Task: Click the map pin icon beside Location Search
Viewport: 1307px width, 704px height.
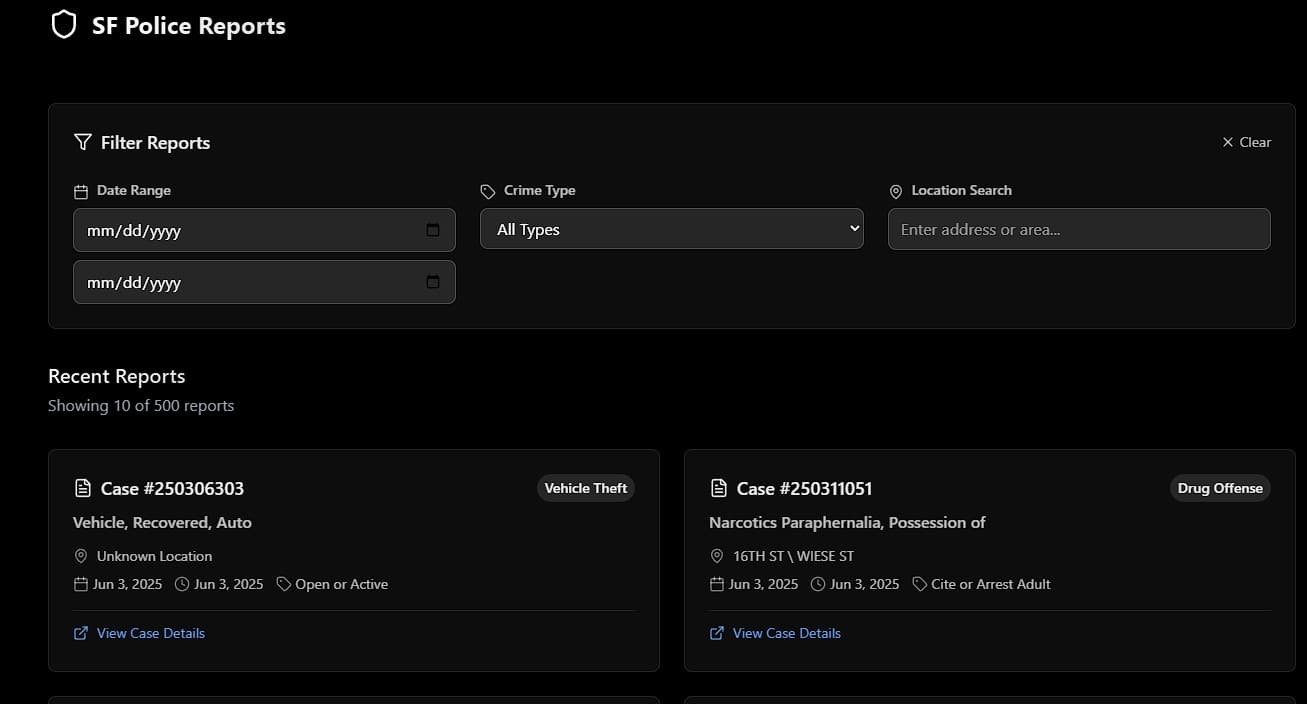Action: (x=895, y=190)
